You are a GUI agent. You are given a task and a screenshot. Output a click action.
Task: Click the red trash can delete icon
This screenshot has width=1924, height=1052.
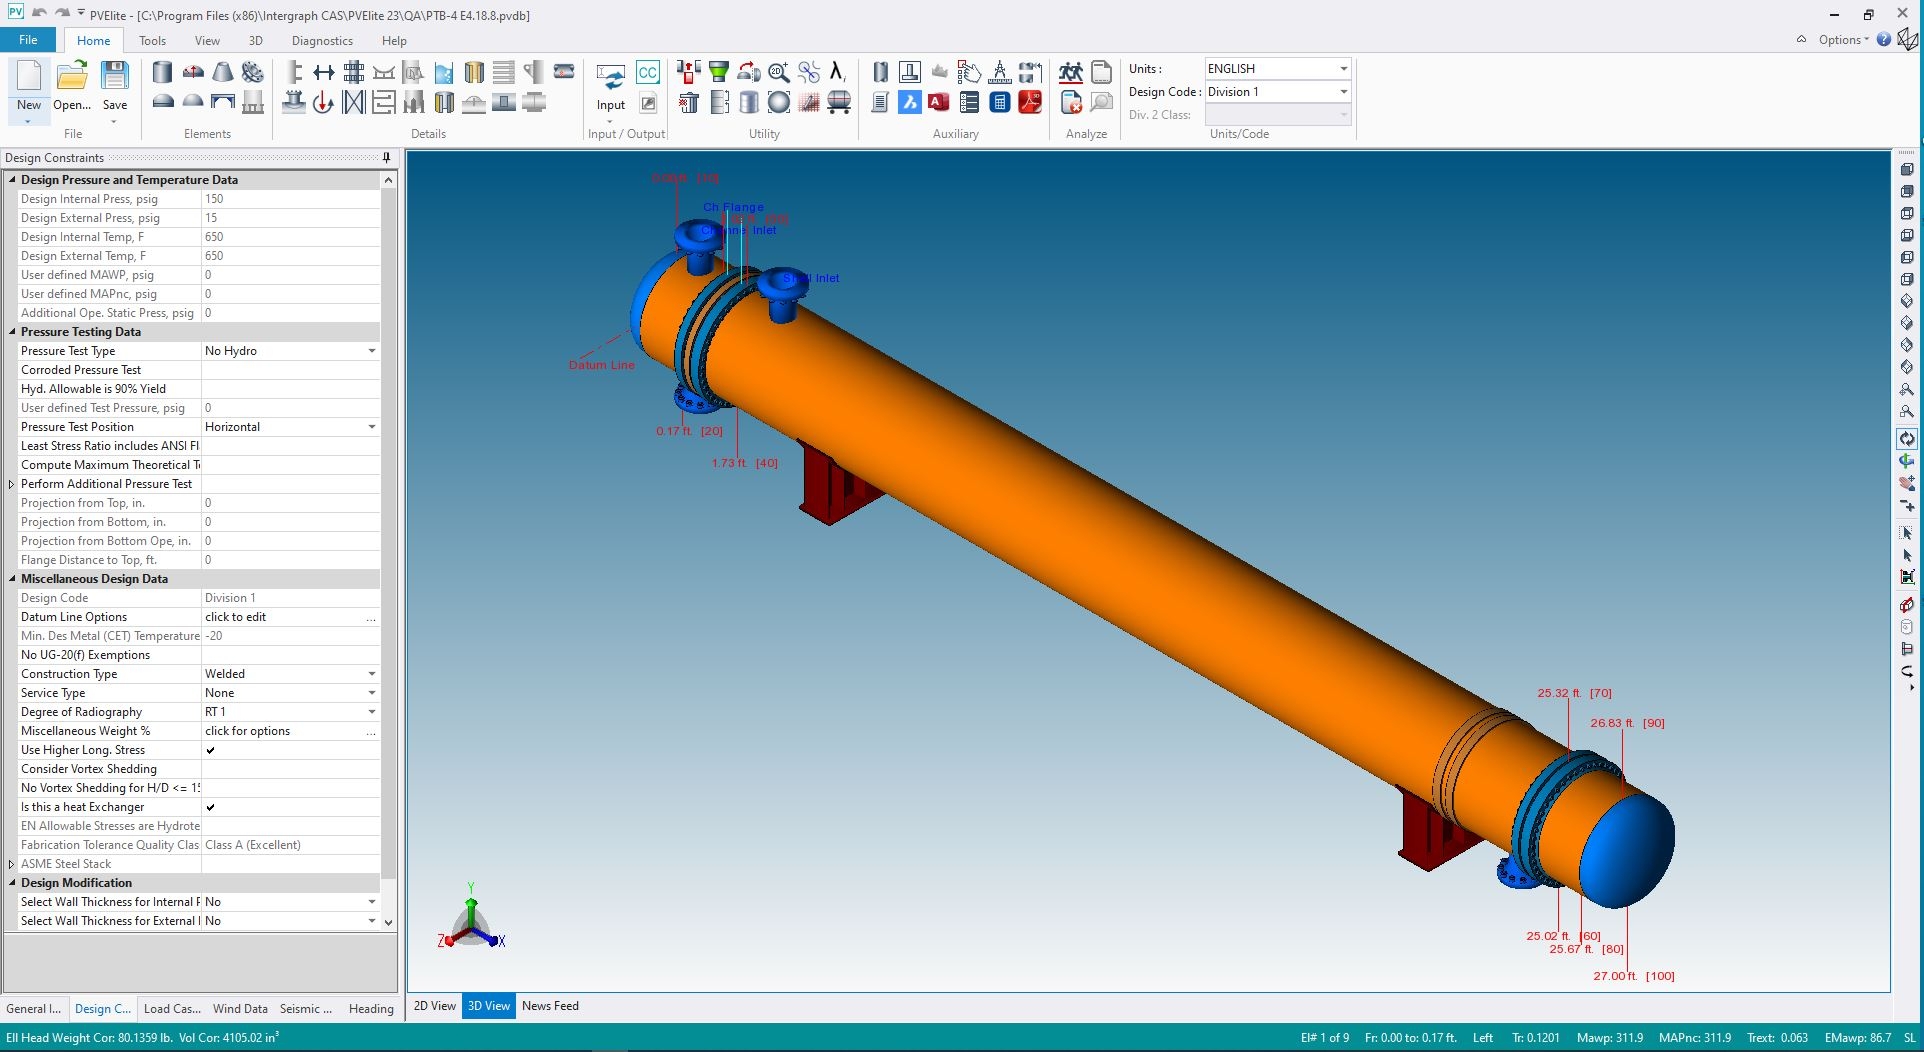click(688, 102)
